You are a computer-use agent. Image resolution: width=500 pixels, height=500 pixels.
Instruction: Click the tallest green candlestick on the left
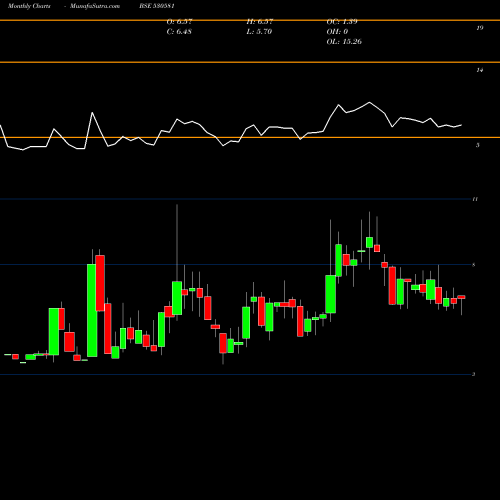click(x=92, y=310)
